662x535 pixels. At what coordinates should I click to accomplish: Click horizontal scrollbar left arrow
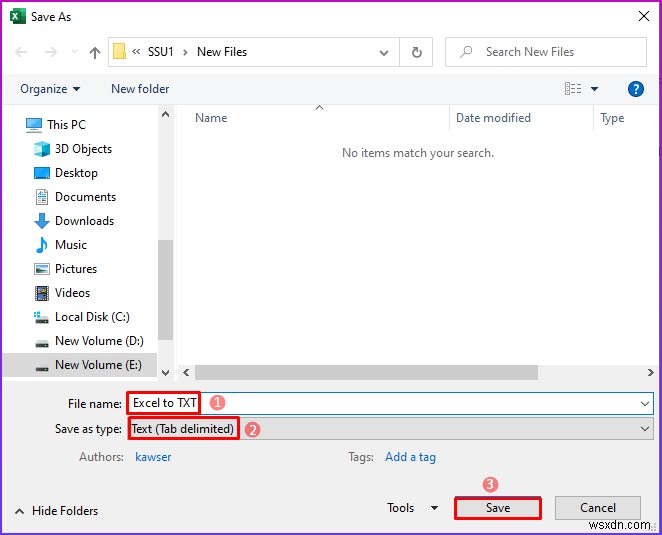point(186,373)
